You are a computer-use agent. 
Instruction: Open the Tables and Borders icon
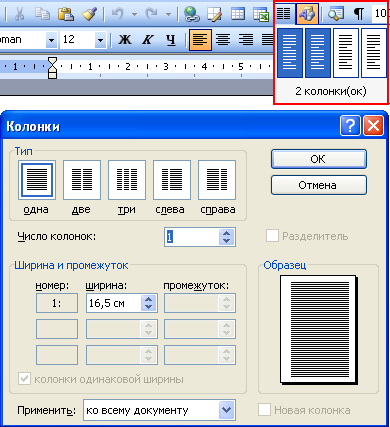(214, 14)
